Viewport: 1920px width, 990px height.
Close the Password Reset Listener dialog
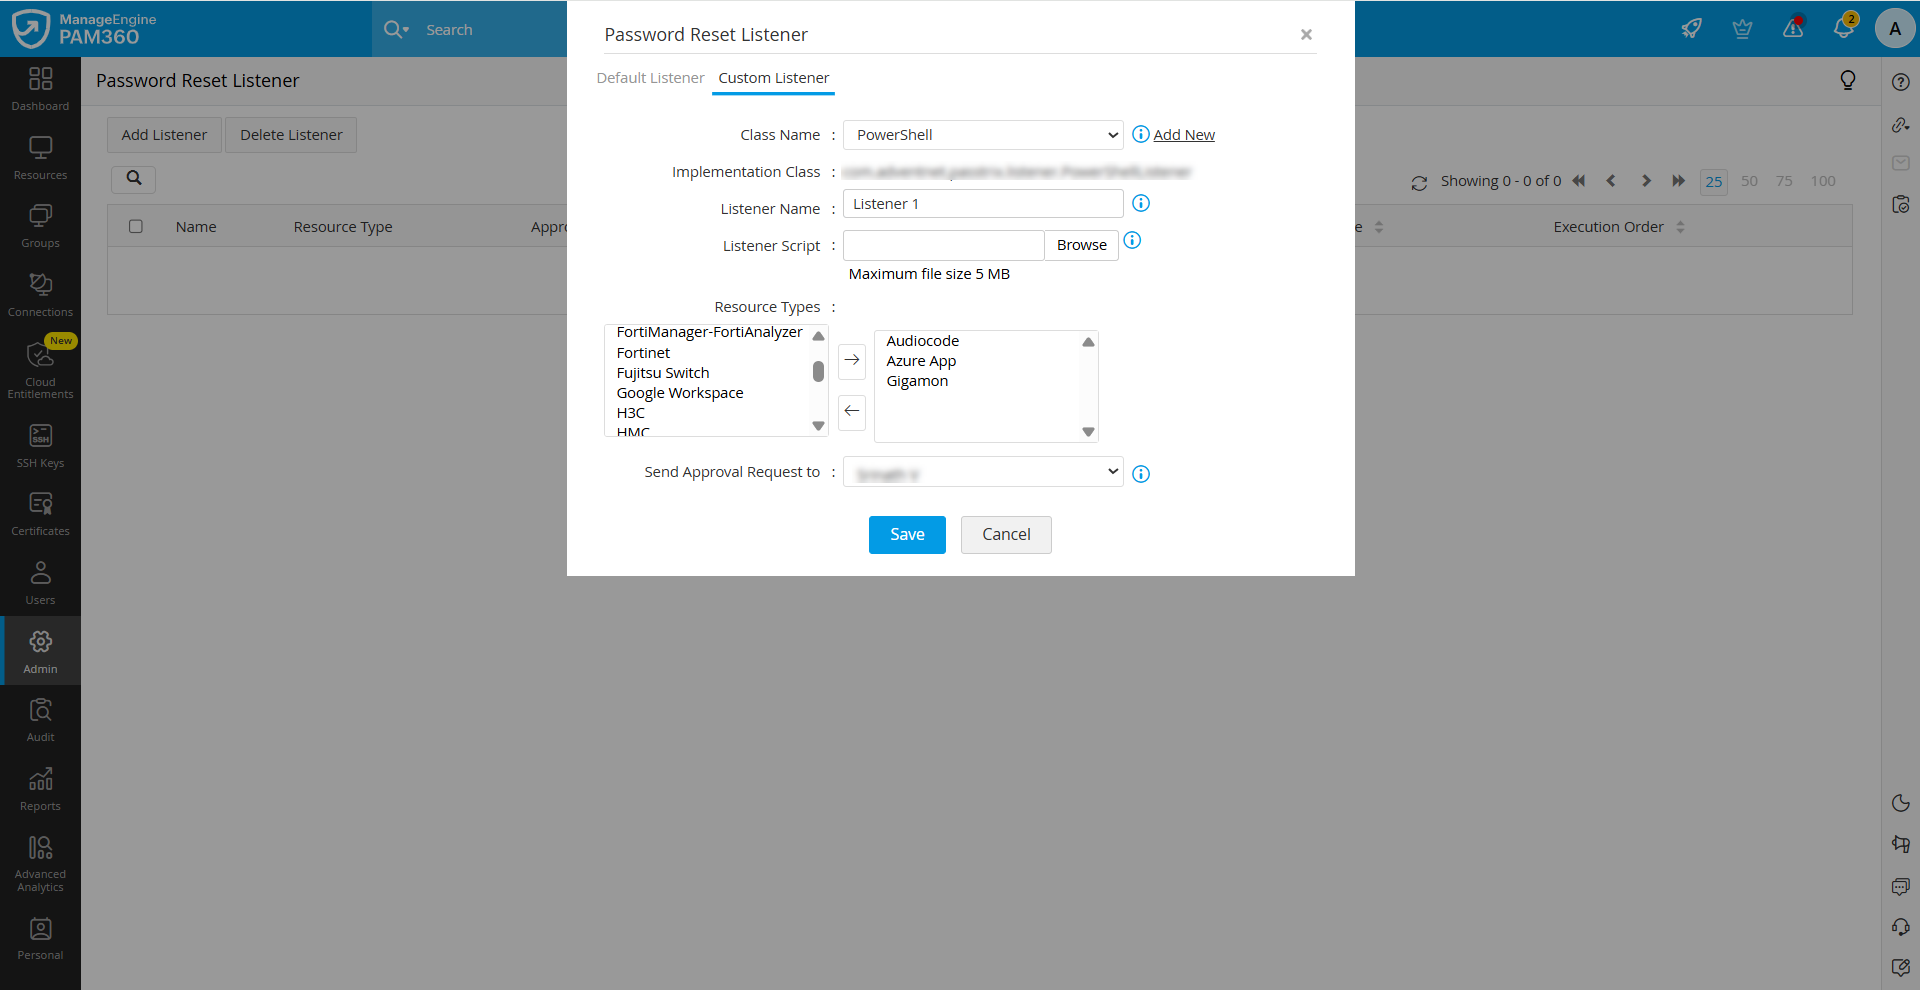point(1306,35)
